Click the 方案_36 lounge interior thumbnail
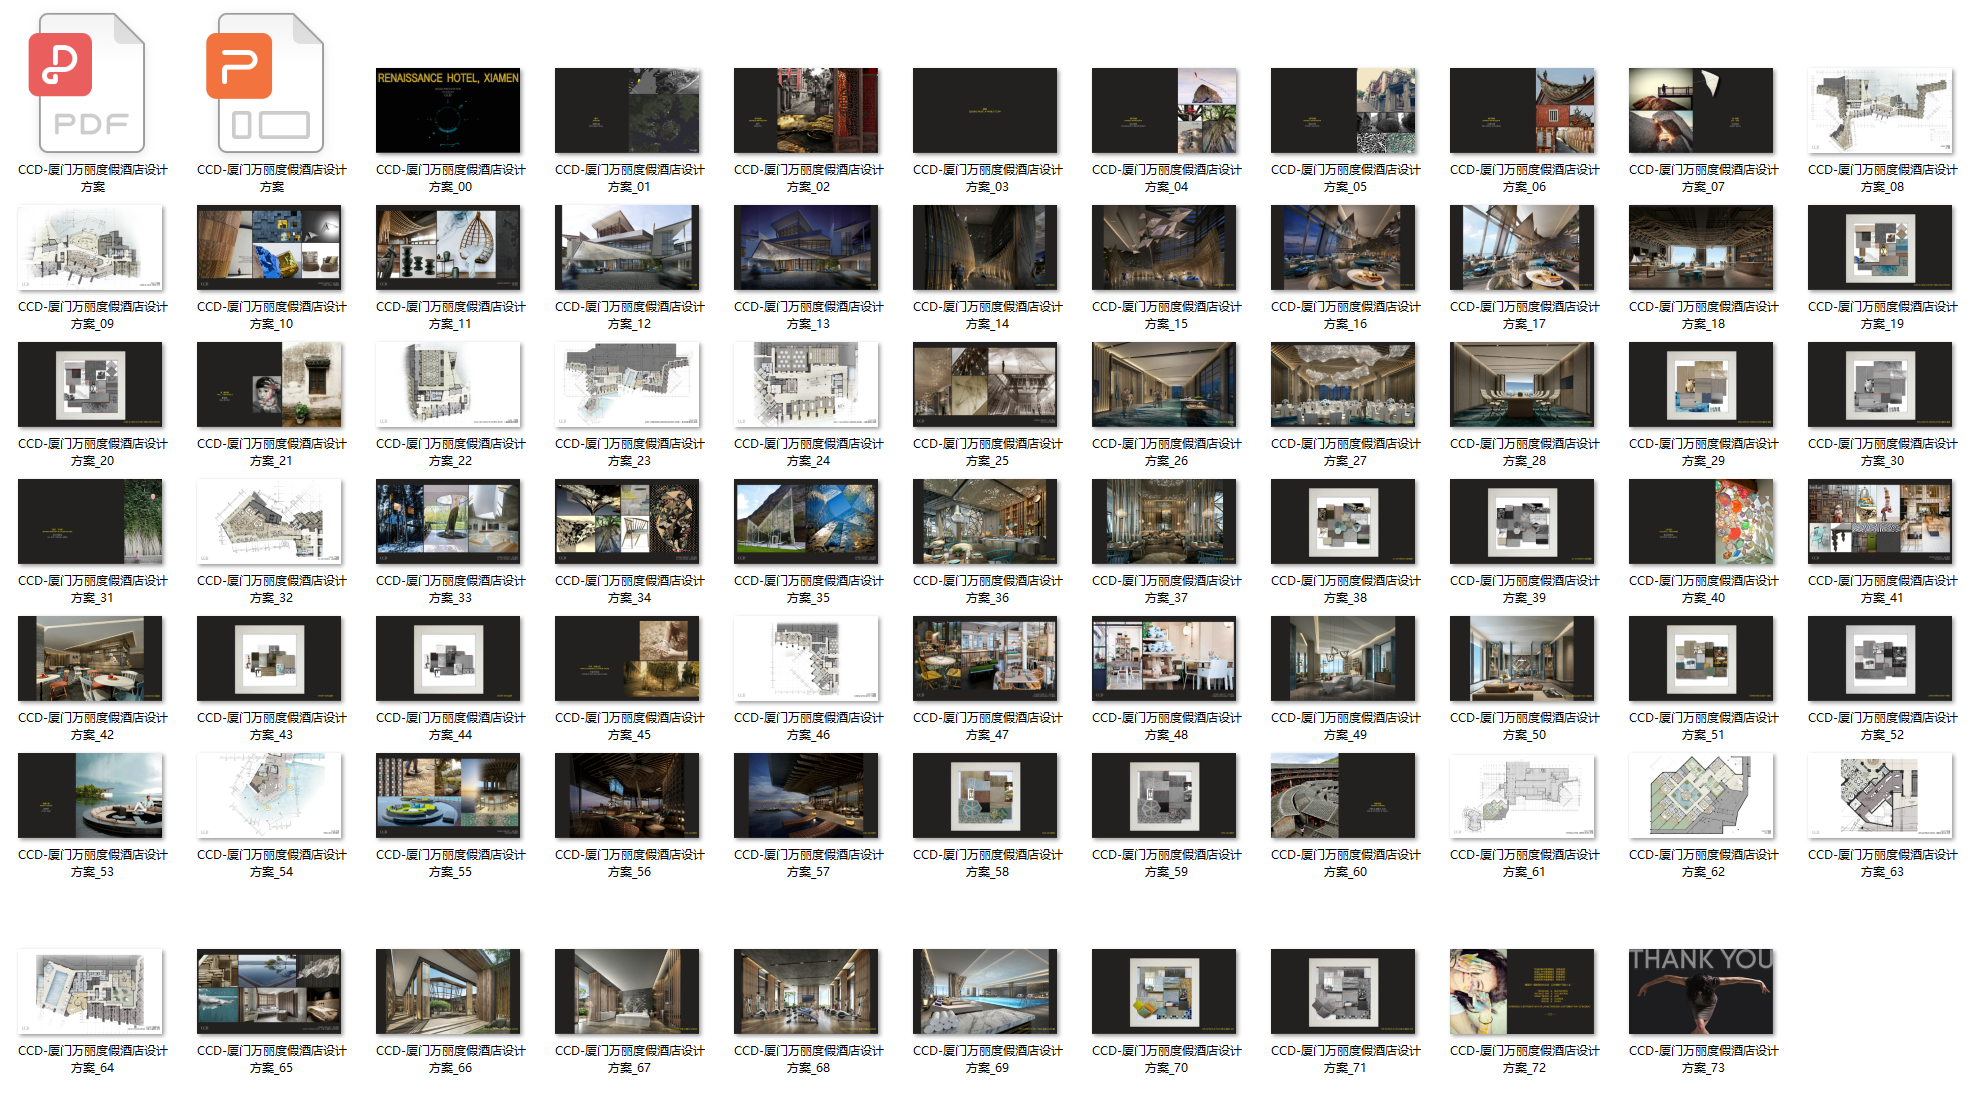Screen dimensions: 1971x1097 [985, 521]
